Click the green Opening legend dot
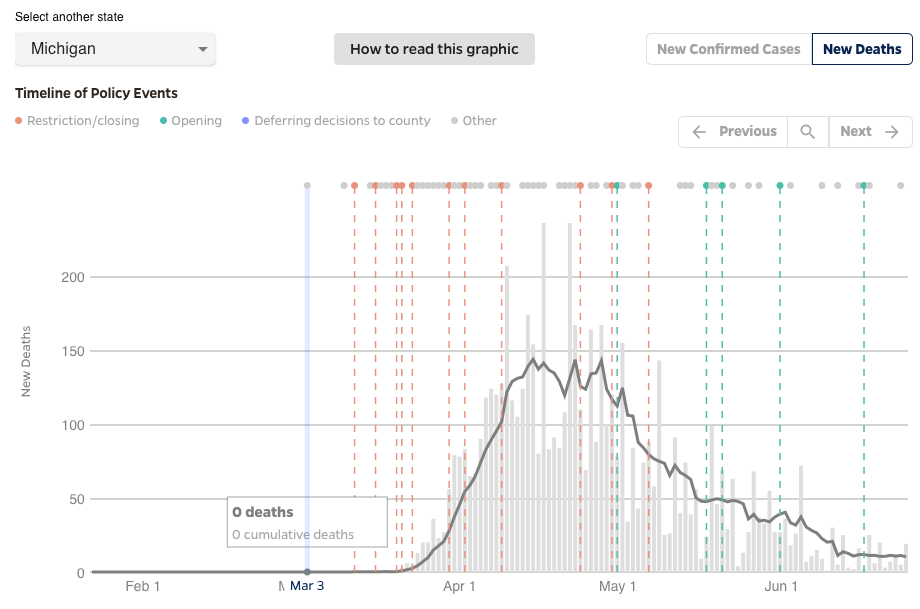Image resolution: width=920 pixels, height=609 pixels. tap(163, 121)
